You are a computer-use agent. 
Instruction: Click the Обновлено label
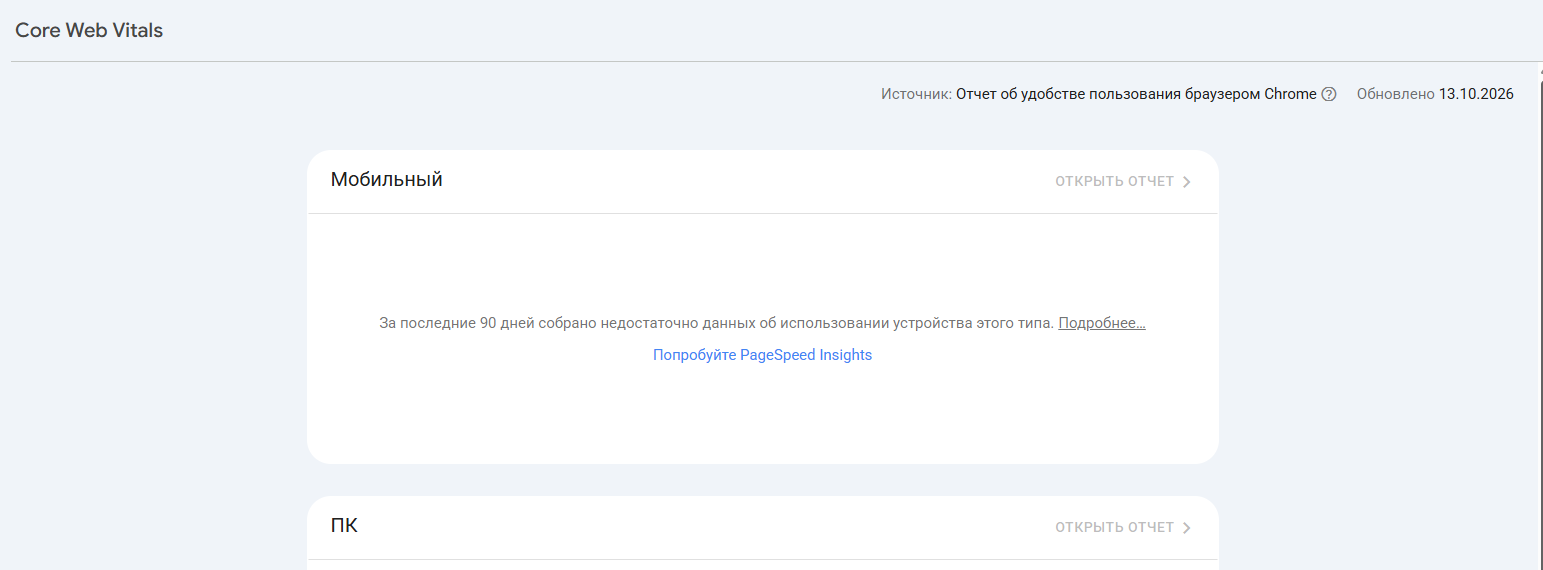pyautogui.click(x=1395, y=94)
